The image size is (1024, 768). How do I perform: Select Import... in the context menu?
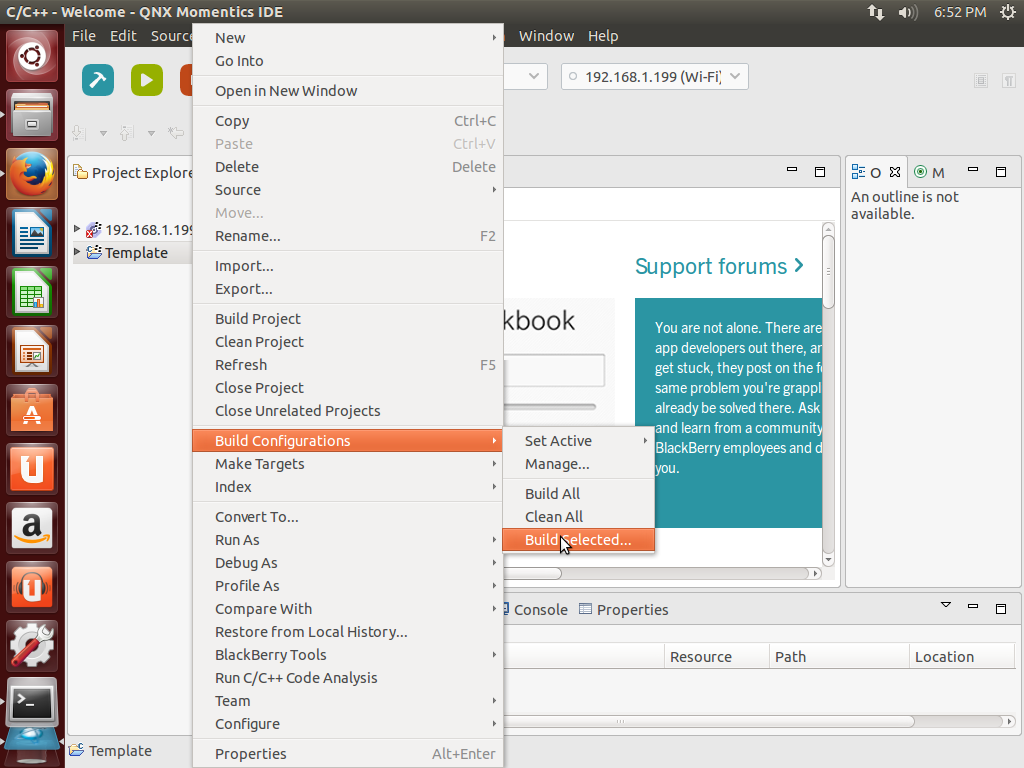tap(348, 266)
